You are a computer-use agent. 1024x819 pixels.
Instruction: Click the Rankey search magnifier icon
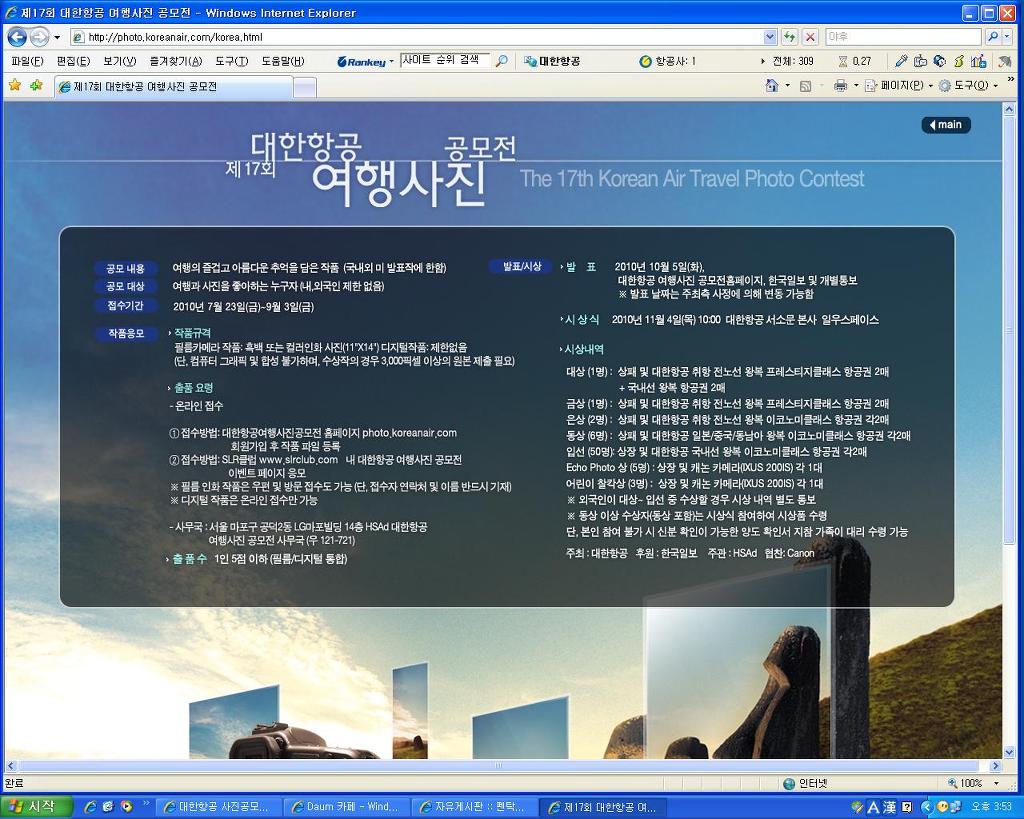coord(502,61)
